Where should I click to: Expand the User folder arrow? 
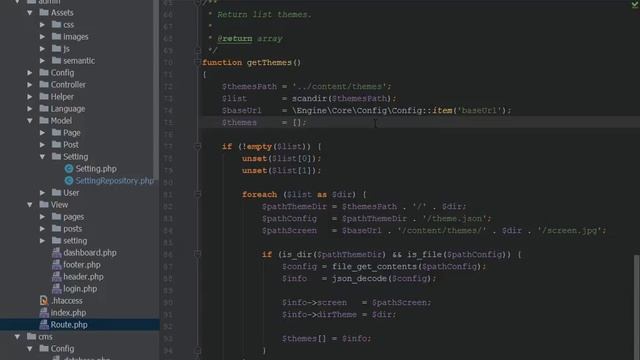click(42, 193)
